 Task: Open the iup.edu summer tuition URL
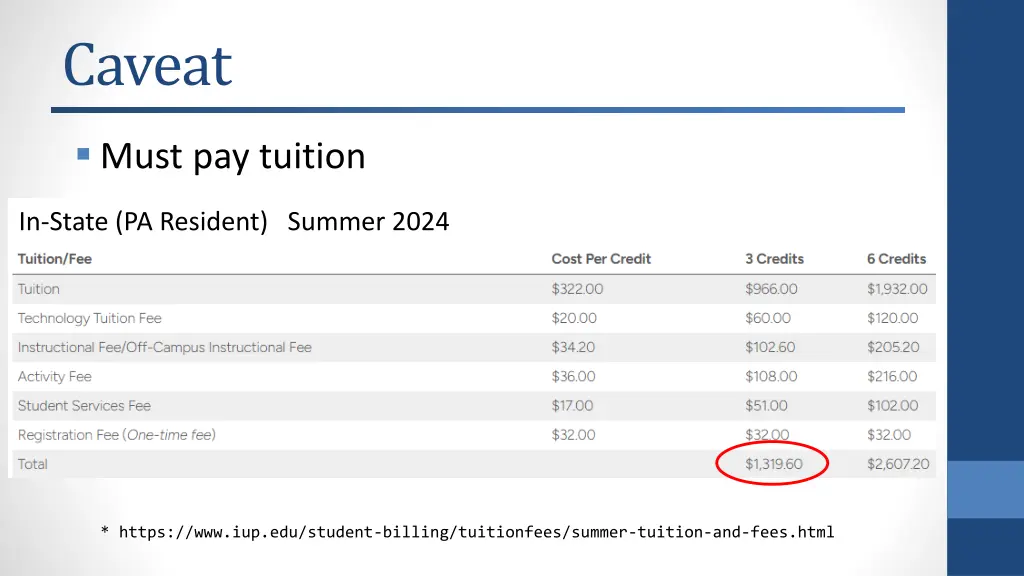tap(476, 532)
